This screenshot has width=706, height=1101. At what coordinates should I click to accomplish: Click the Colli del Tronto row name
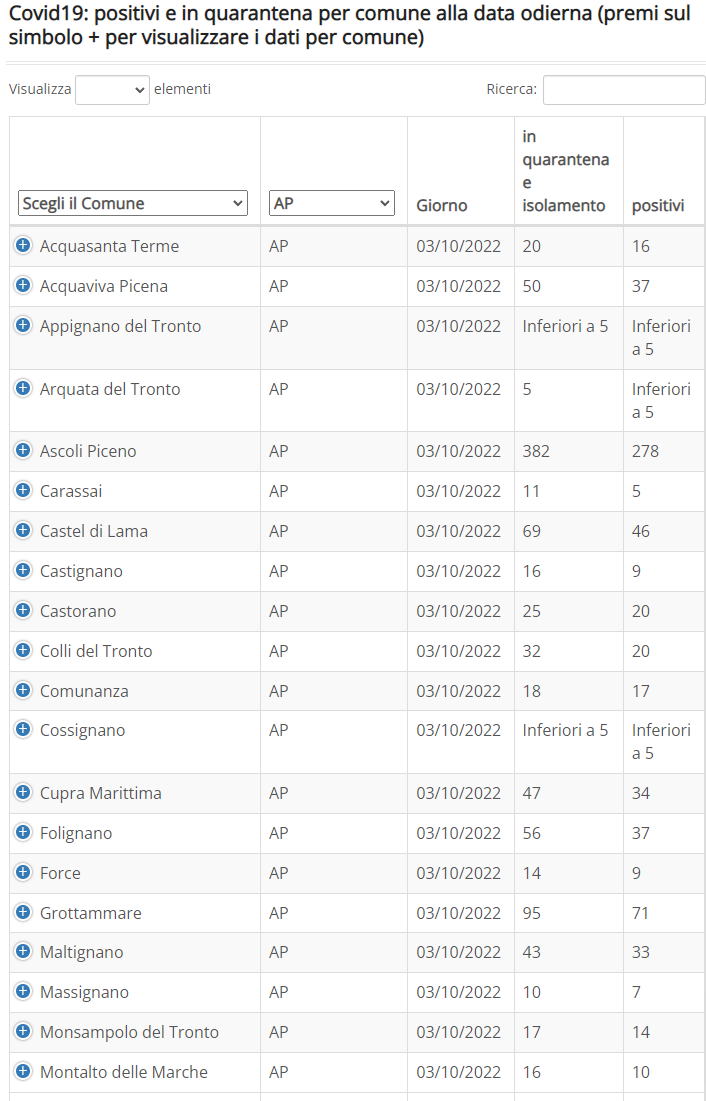point(96,651)
